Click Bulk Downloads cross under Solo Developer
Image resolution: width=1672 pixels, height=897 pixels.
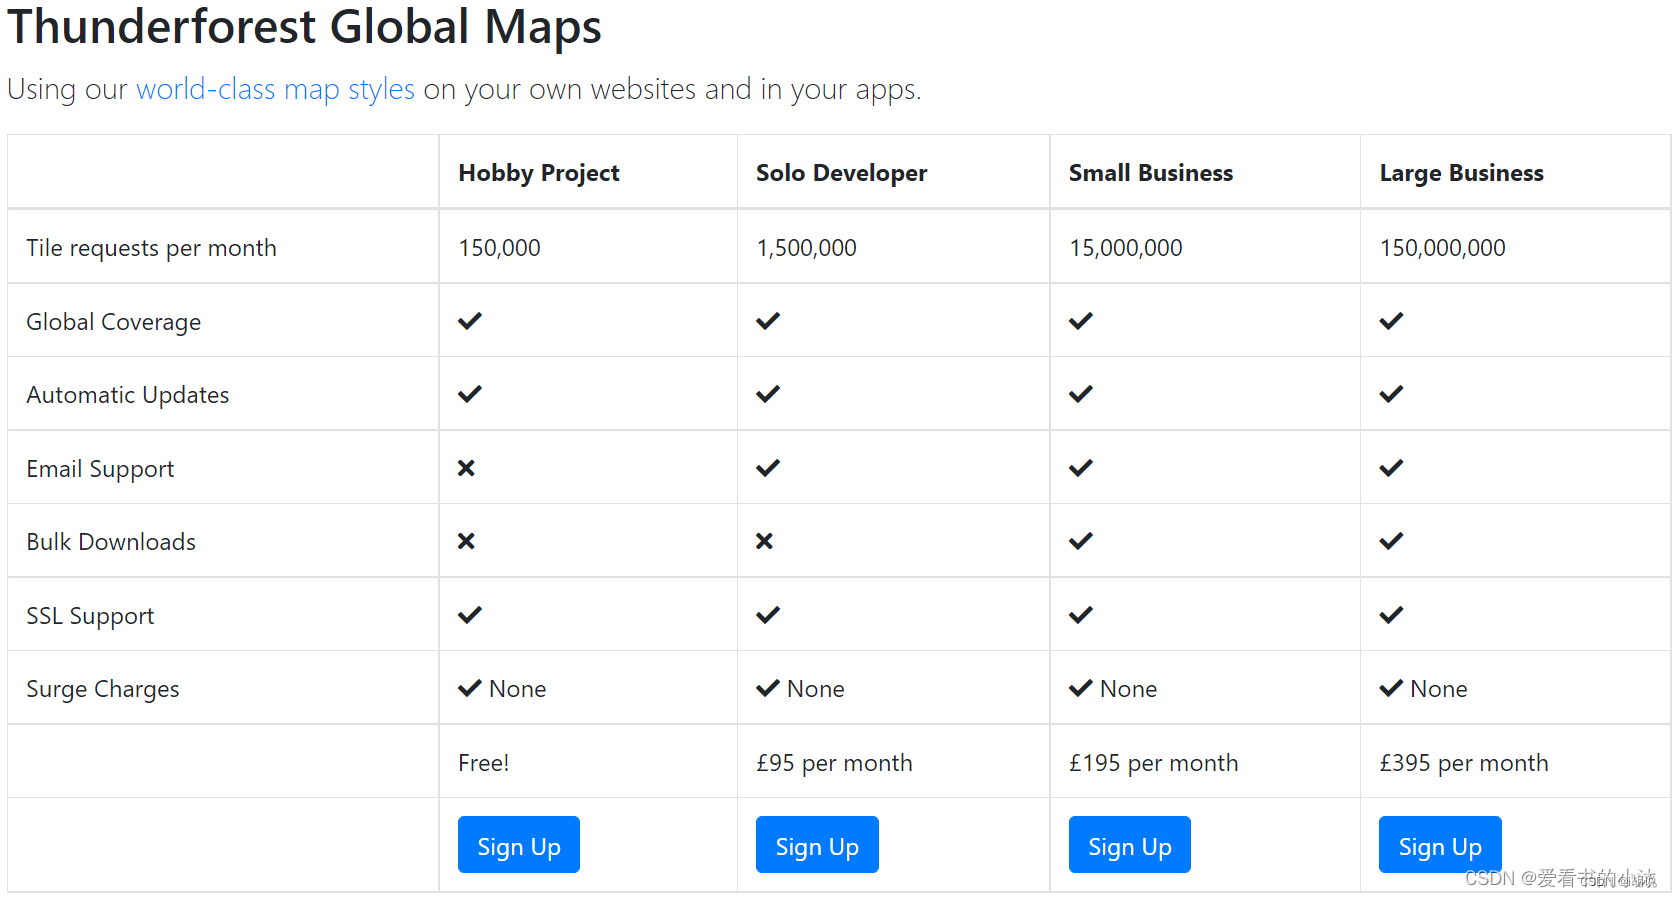pyautogui.click(x=764, y=541)
